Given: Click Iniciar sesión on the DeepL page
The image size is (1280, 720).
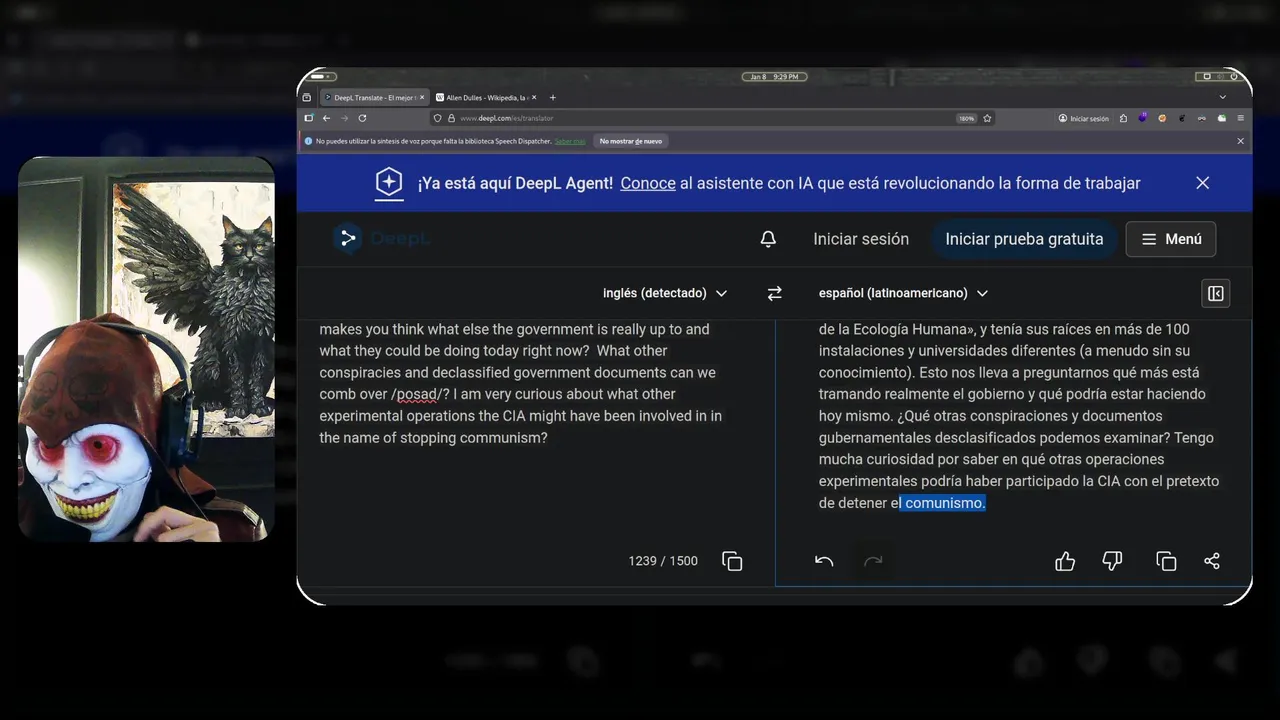Looking at the screenshot, I should click(861, 239).
